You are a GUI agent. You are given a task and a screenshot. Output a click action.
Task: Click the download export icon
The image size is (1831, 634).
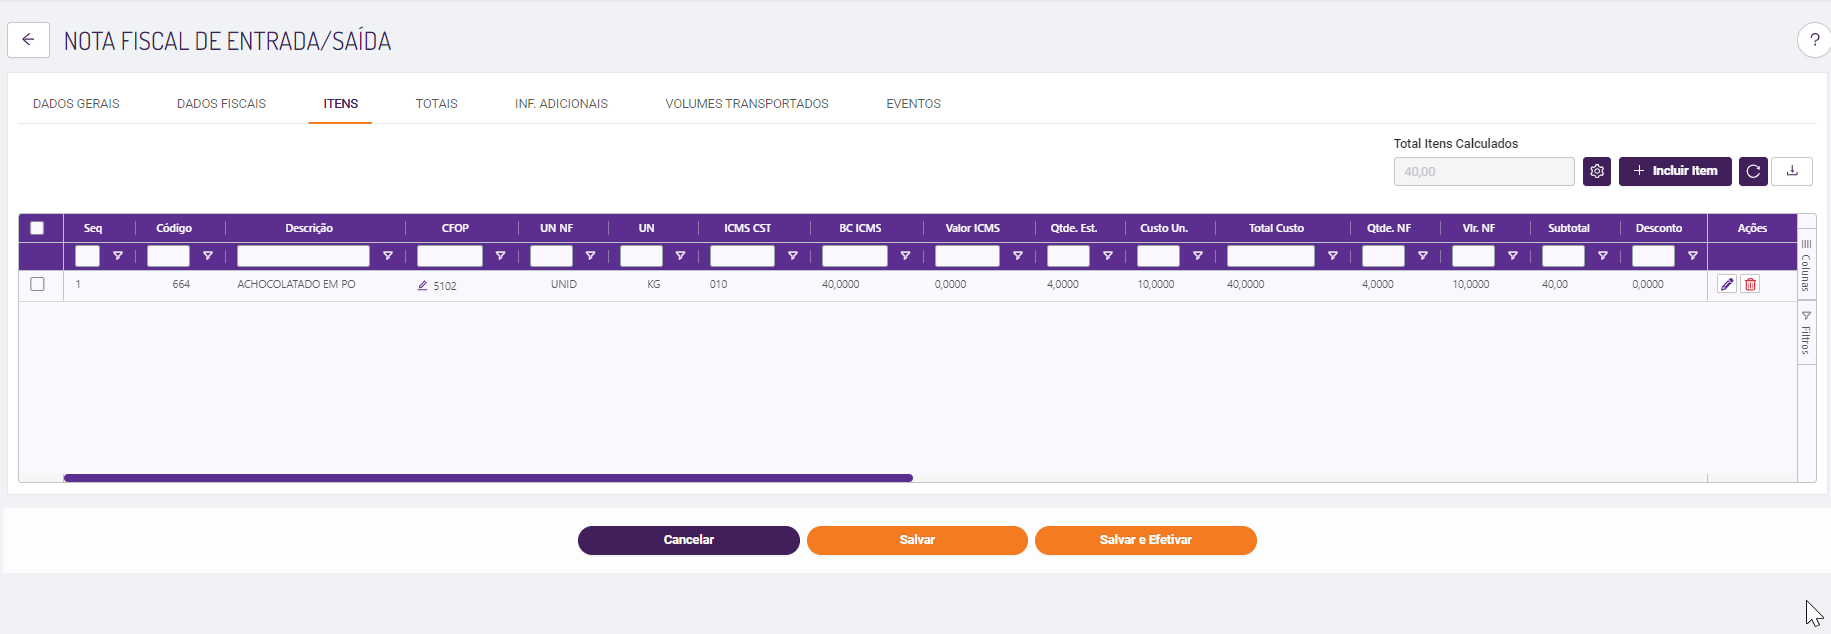[x=1792, y=171]
